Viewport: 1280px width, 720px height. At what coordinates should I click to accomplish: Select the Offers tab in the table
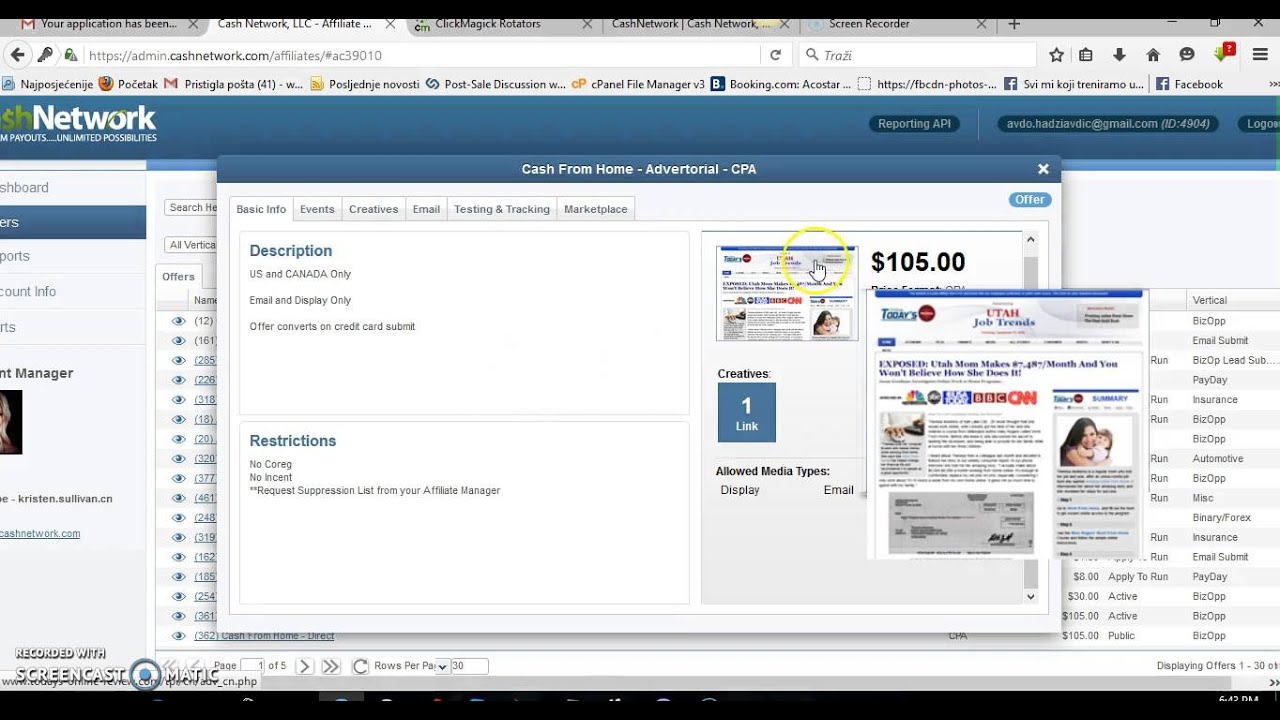click(178, 277)
